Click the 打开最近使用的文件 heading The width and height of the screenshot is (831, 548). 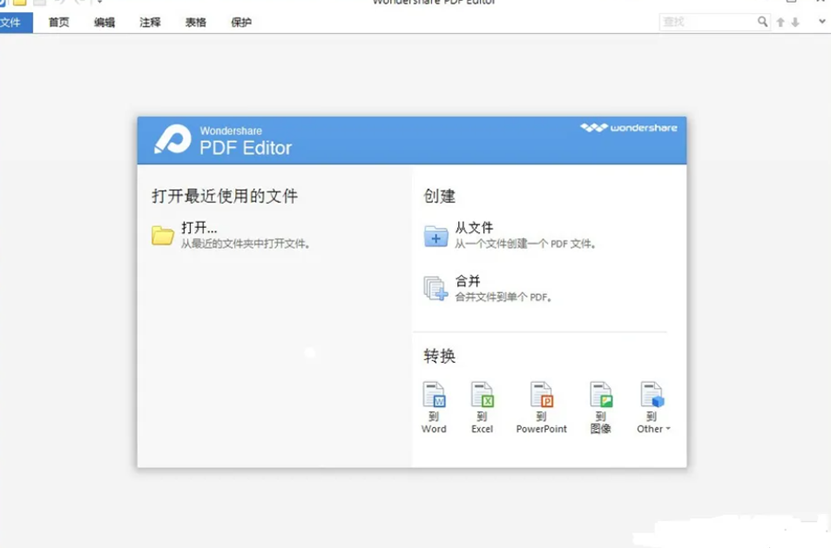click(225, 196)
